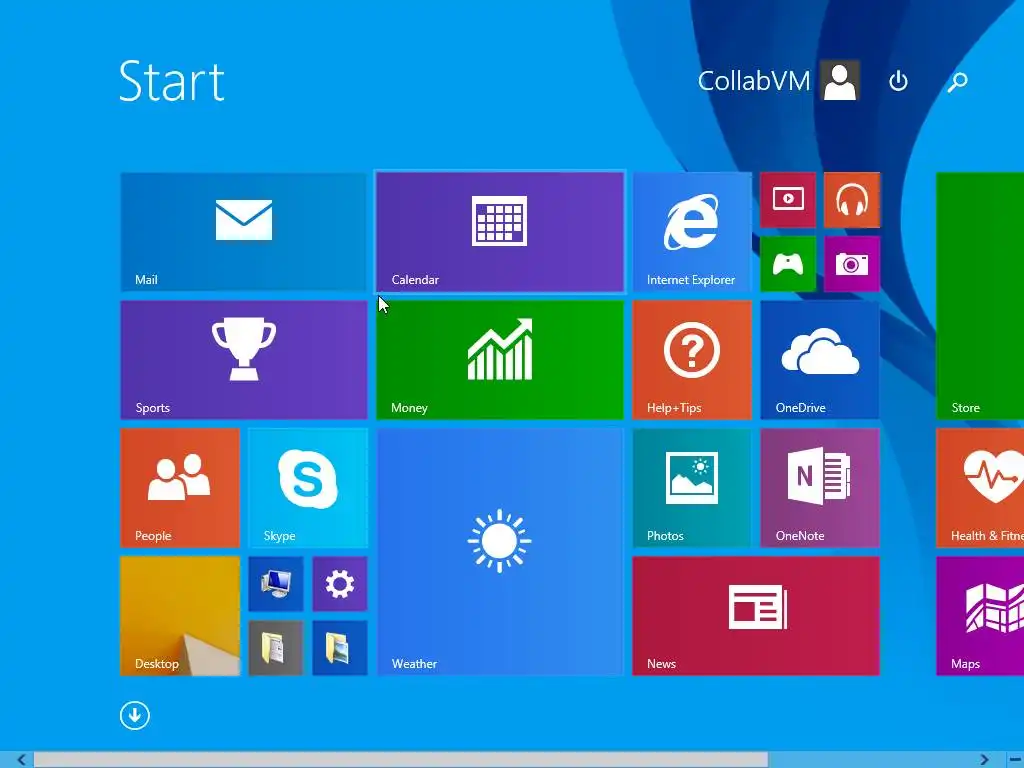This screenshot has width=1024, height=768.
Task: Open the Store tile
Action: (x=980, y=295)
